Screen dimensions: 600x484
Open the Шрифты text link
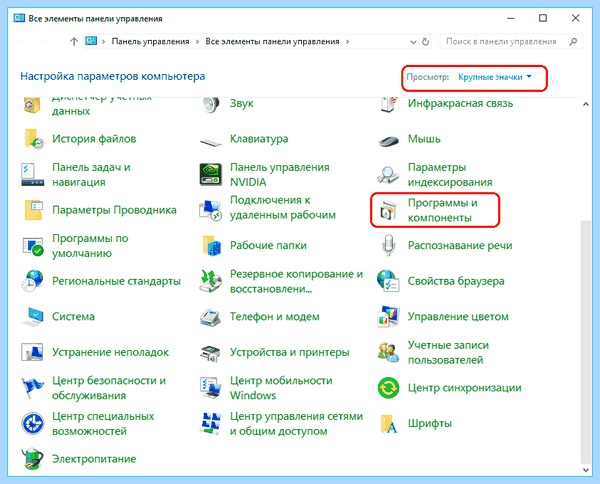[x=430, y=424]
